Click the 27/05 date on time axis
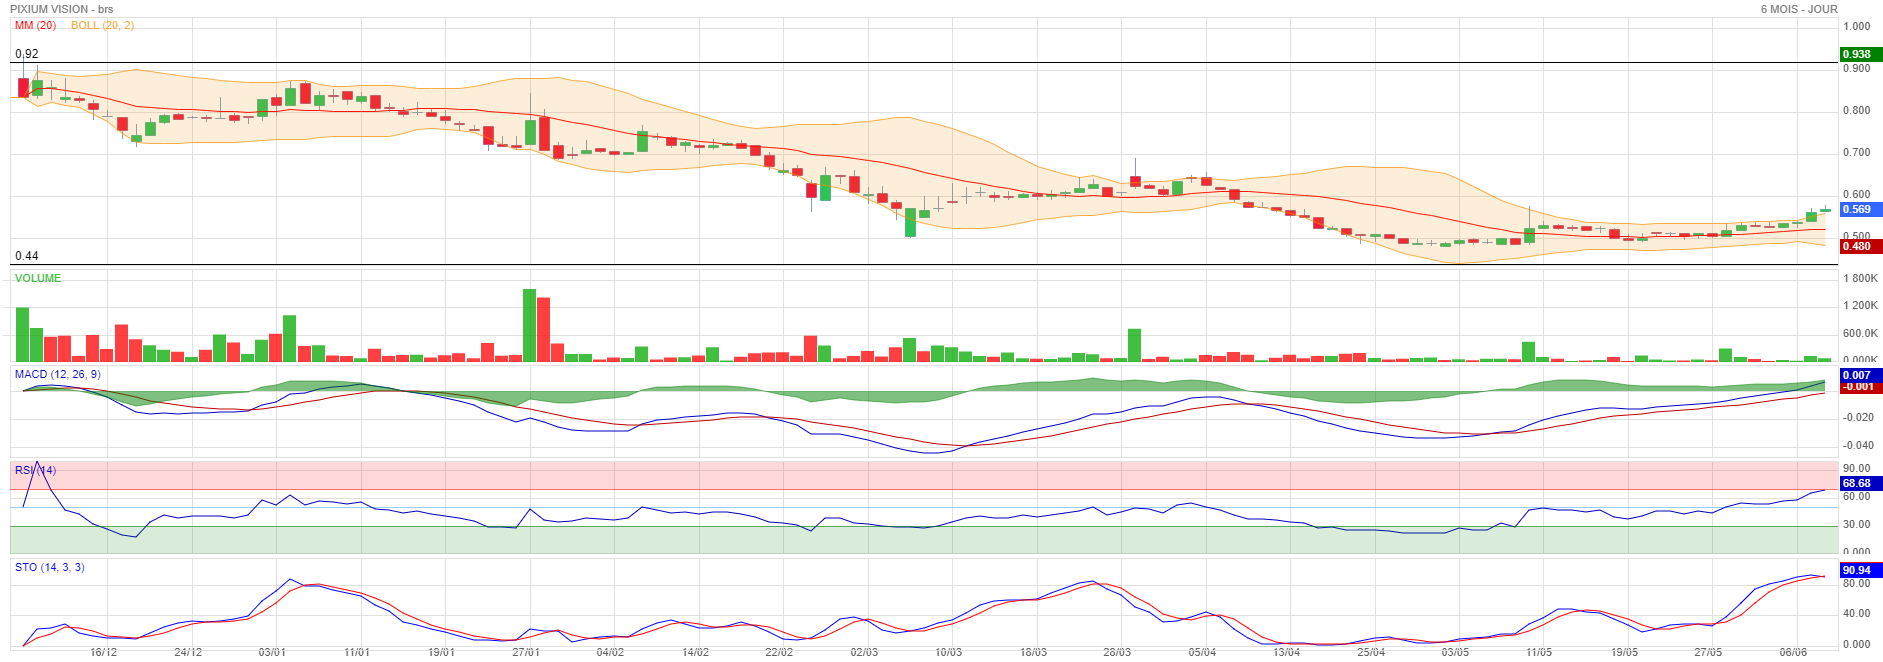 pyautogui.click(x=1708, y=652)
